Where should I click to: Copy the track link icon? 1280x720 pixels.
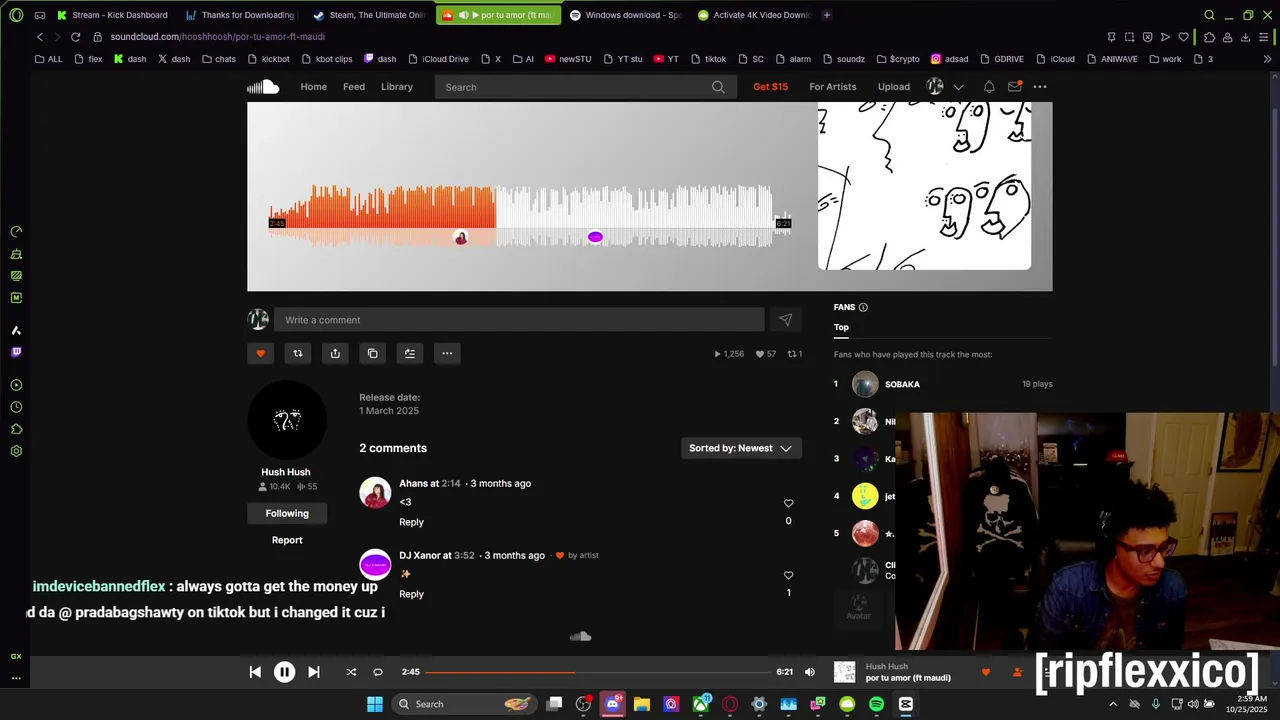coord(372,353)
